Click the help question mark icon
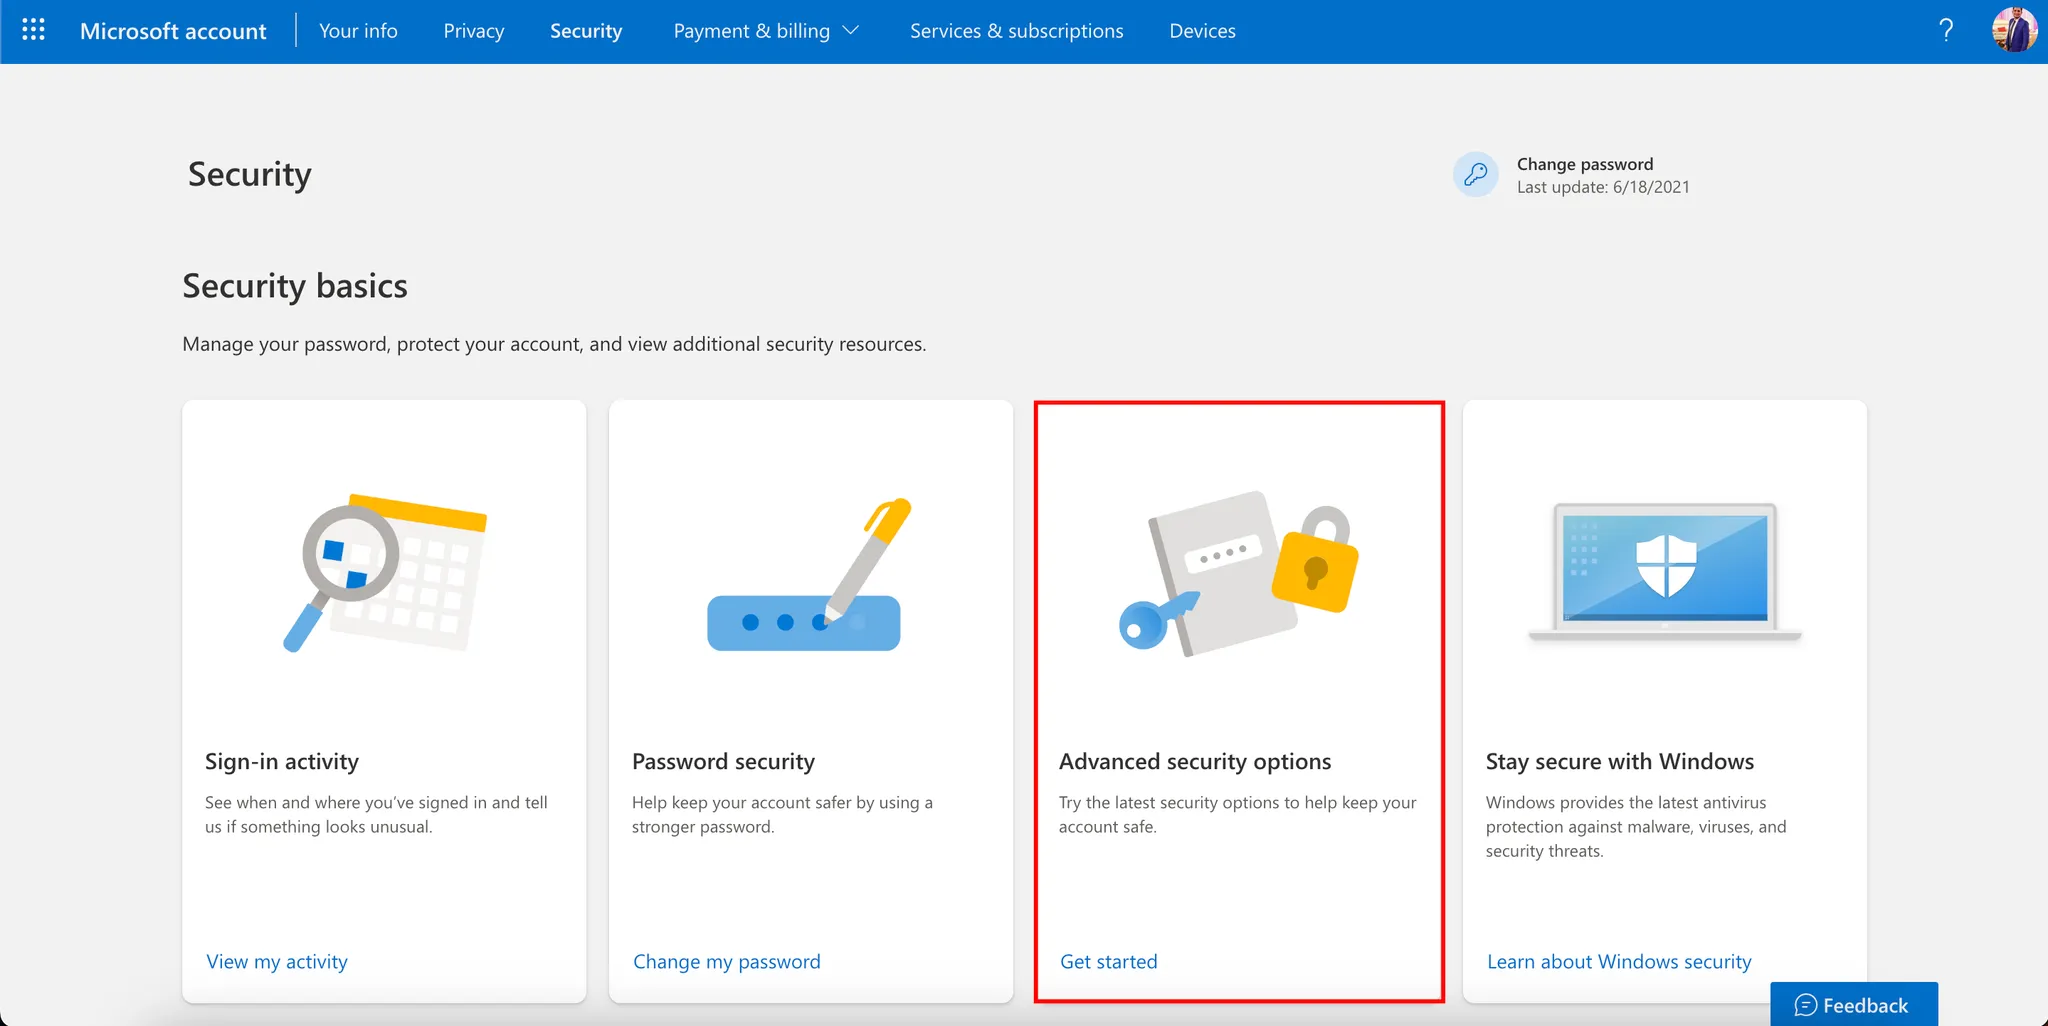Image resolution: width=2048 pixels, height=1026 pixels. point(1946,30)
